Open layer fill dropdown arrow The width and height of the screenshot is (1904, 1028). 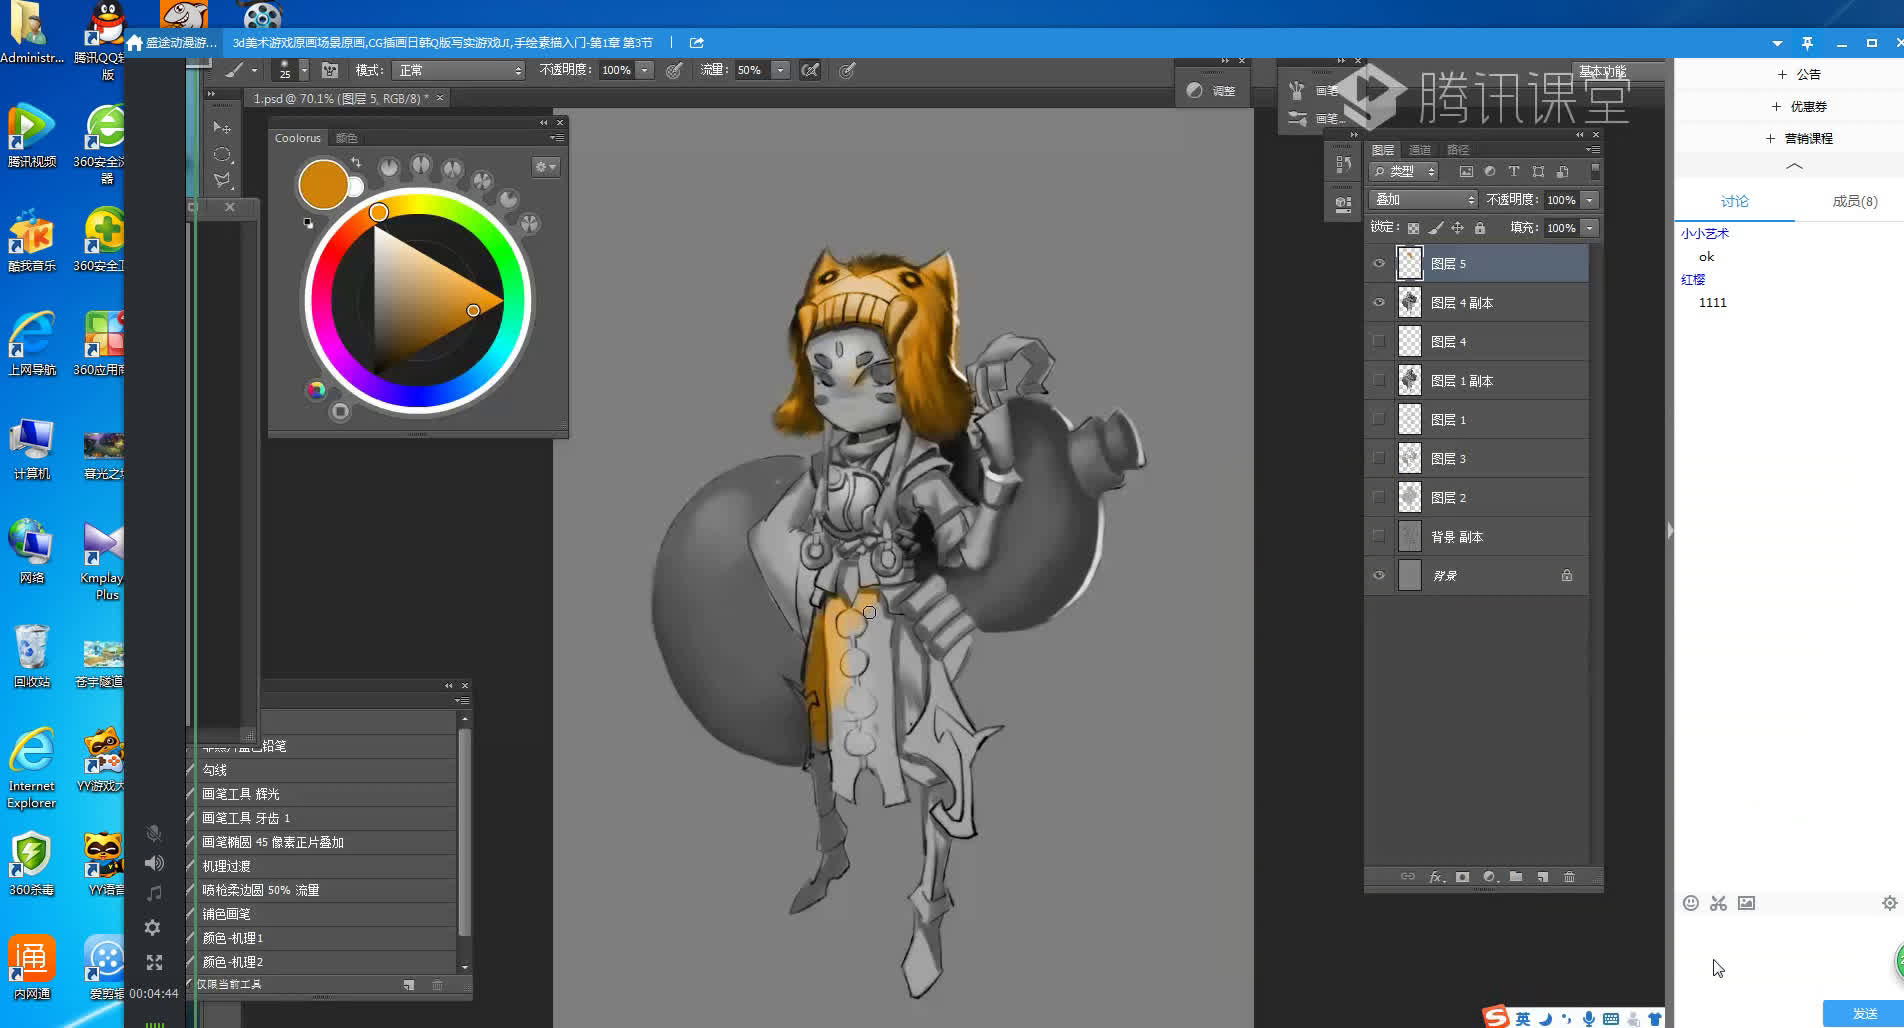click(1589, 228)
